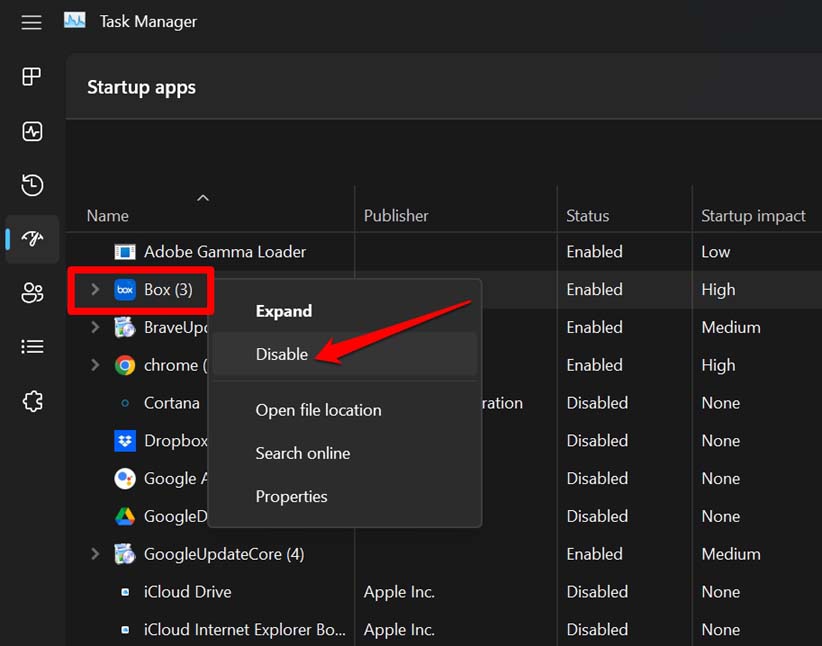The image size is (822, 646).
Task: Switch to the Performance view
Action: 31,131
